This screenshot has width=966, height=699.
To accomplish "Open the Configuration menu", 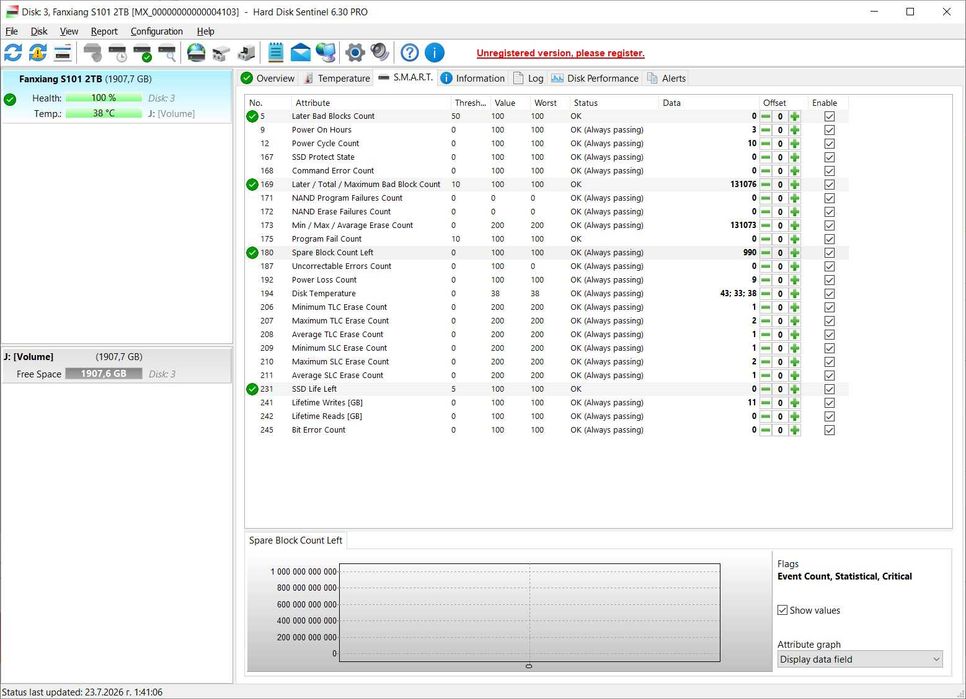I will point(156,31).
